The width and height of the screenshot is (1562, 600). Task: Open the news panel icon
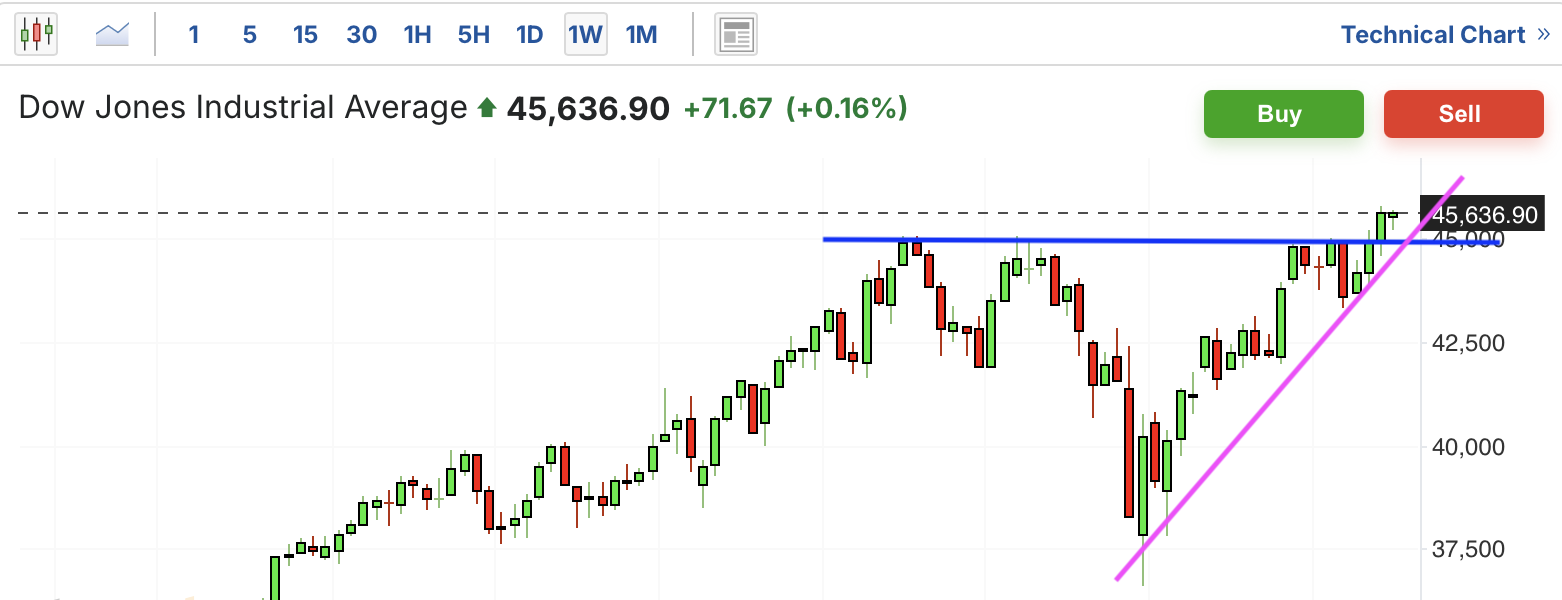click(736, 36)
